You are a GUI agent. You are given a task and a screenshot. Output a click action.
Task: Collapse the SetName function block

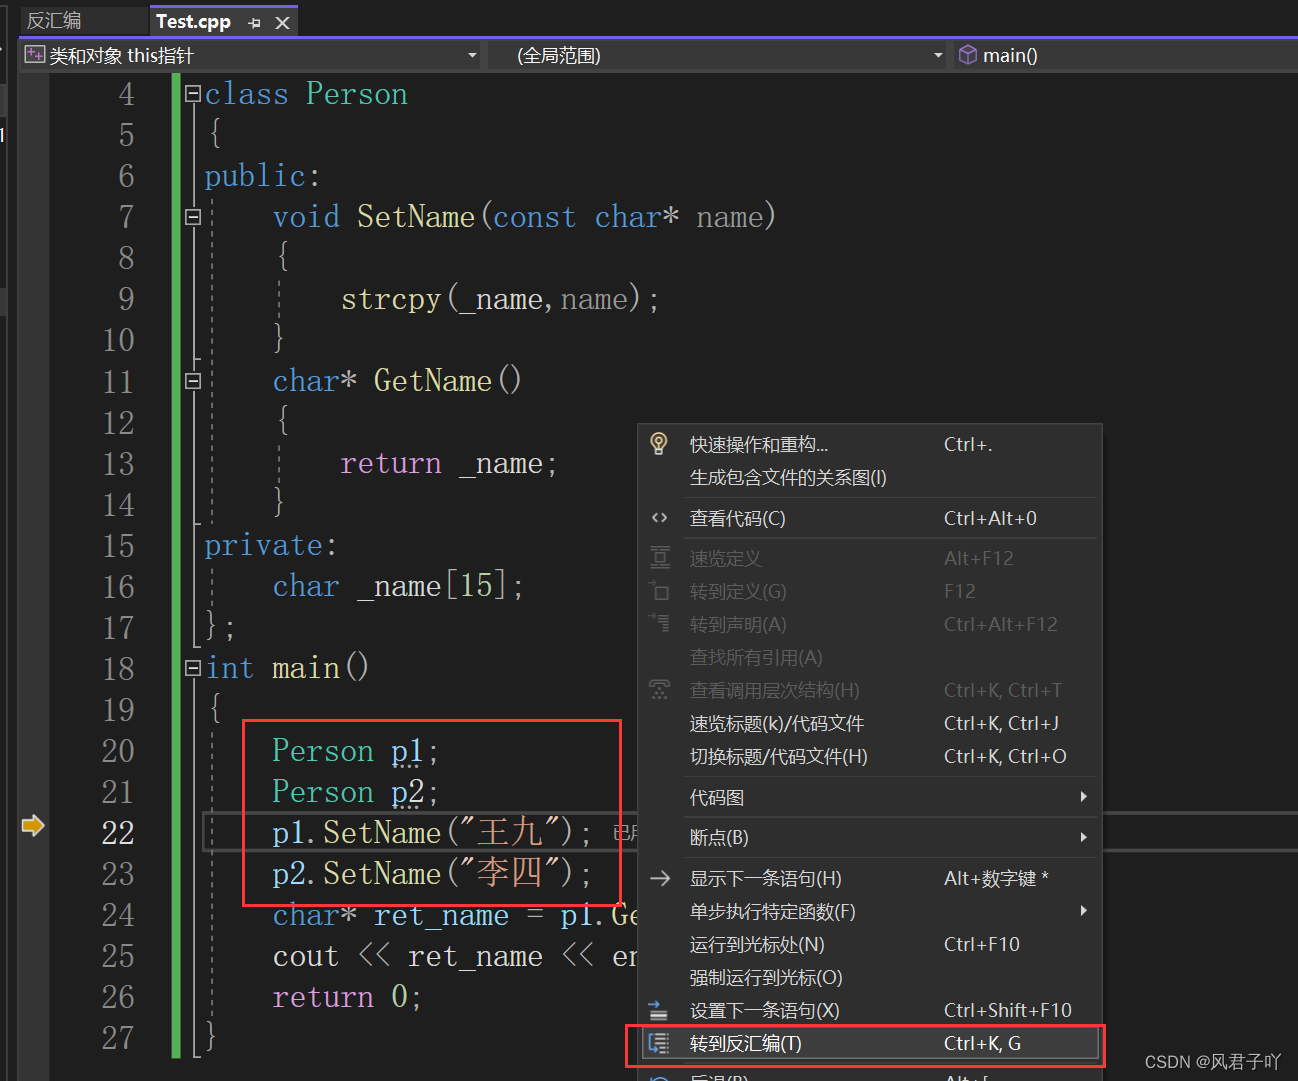coord(193,217)
